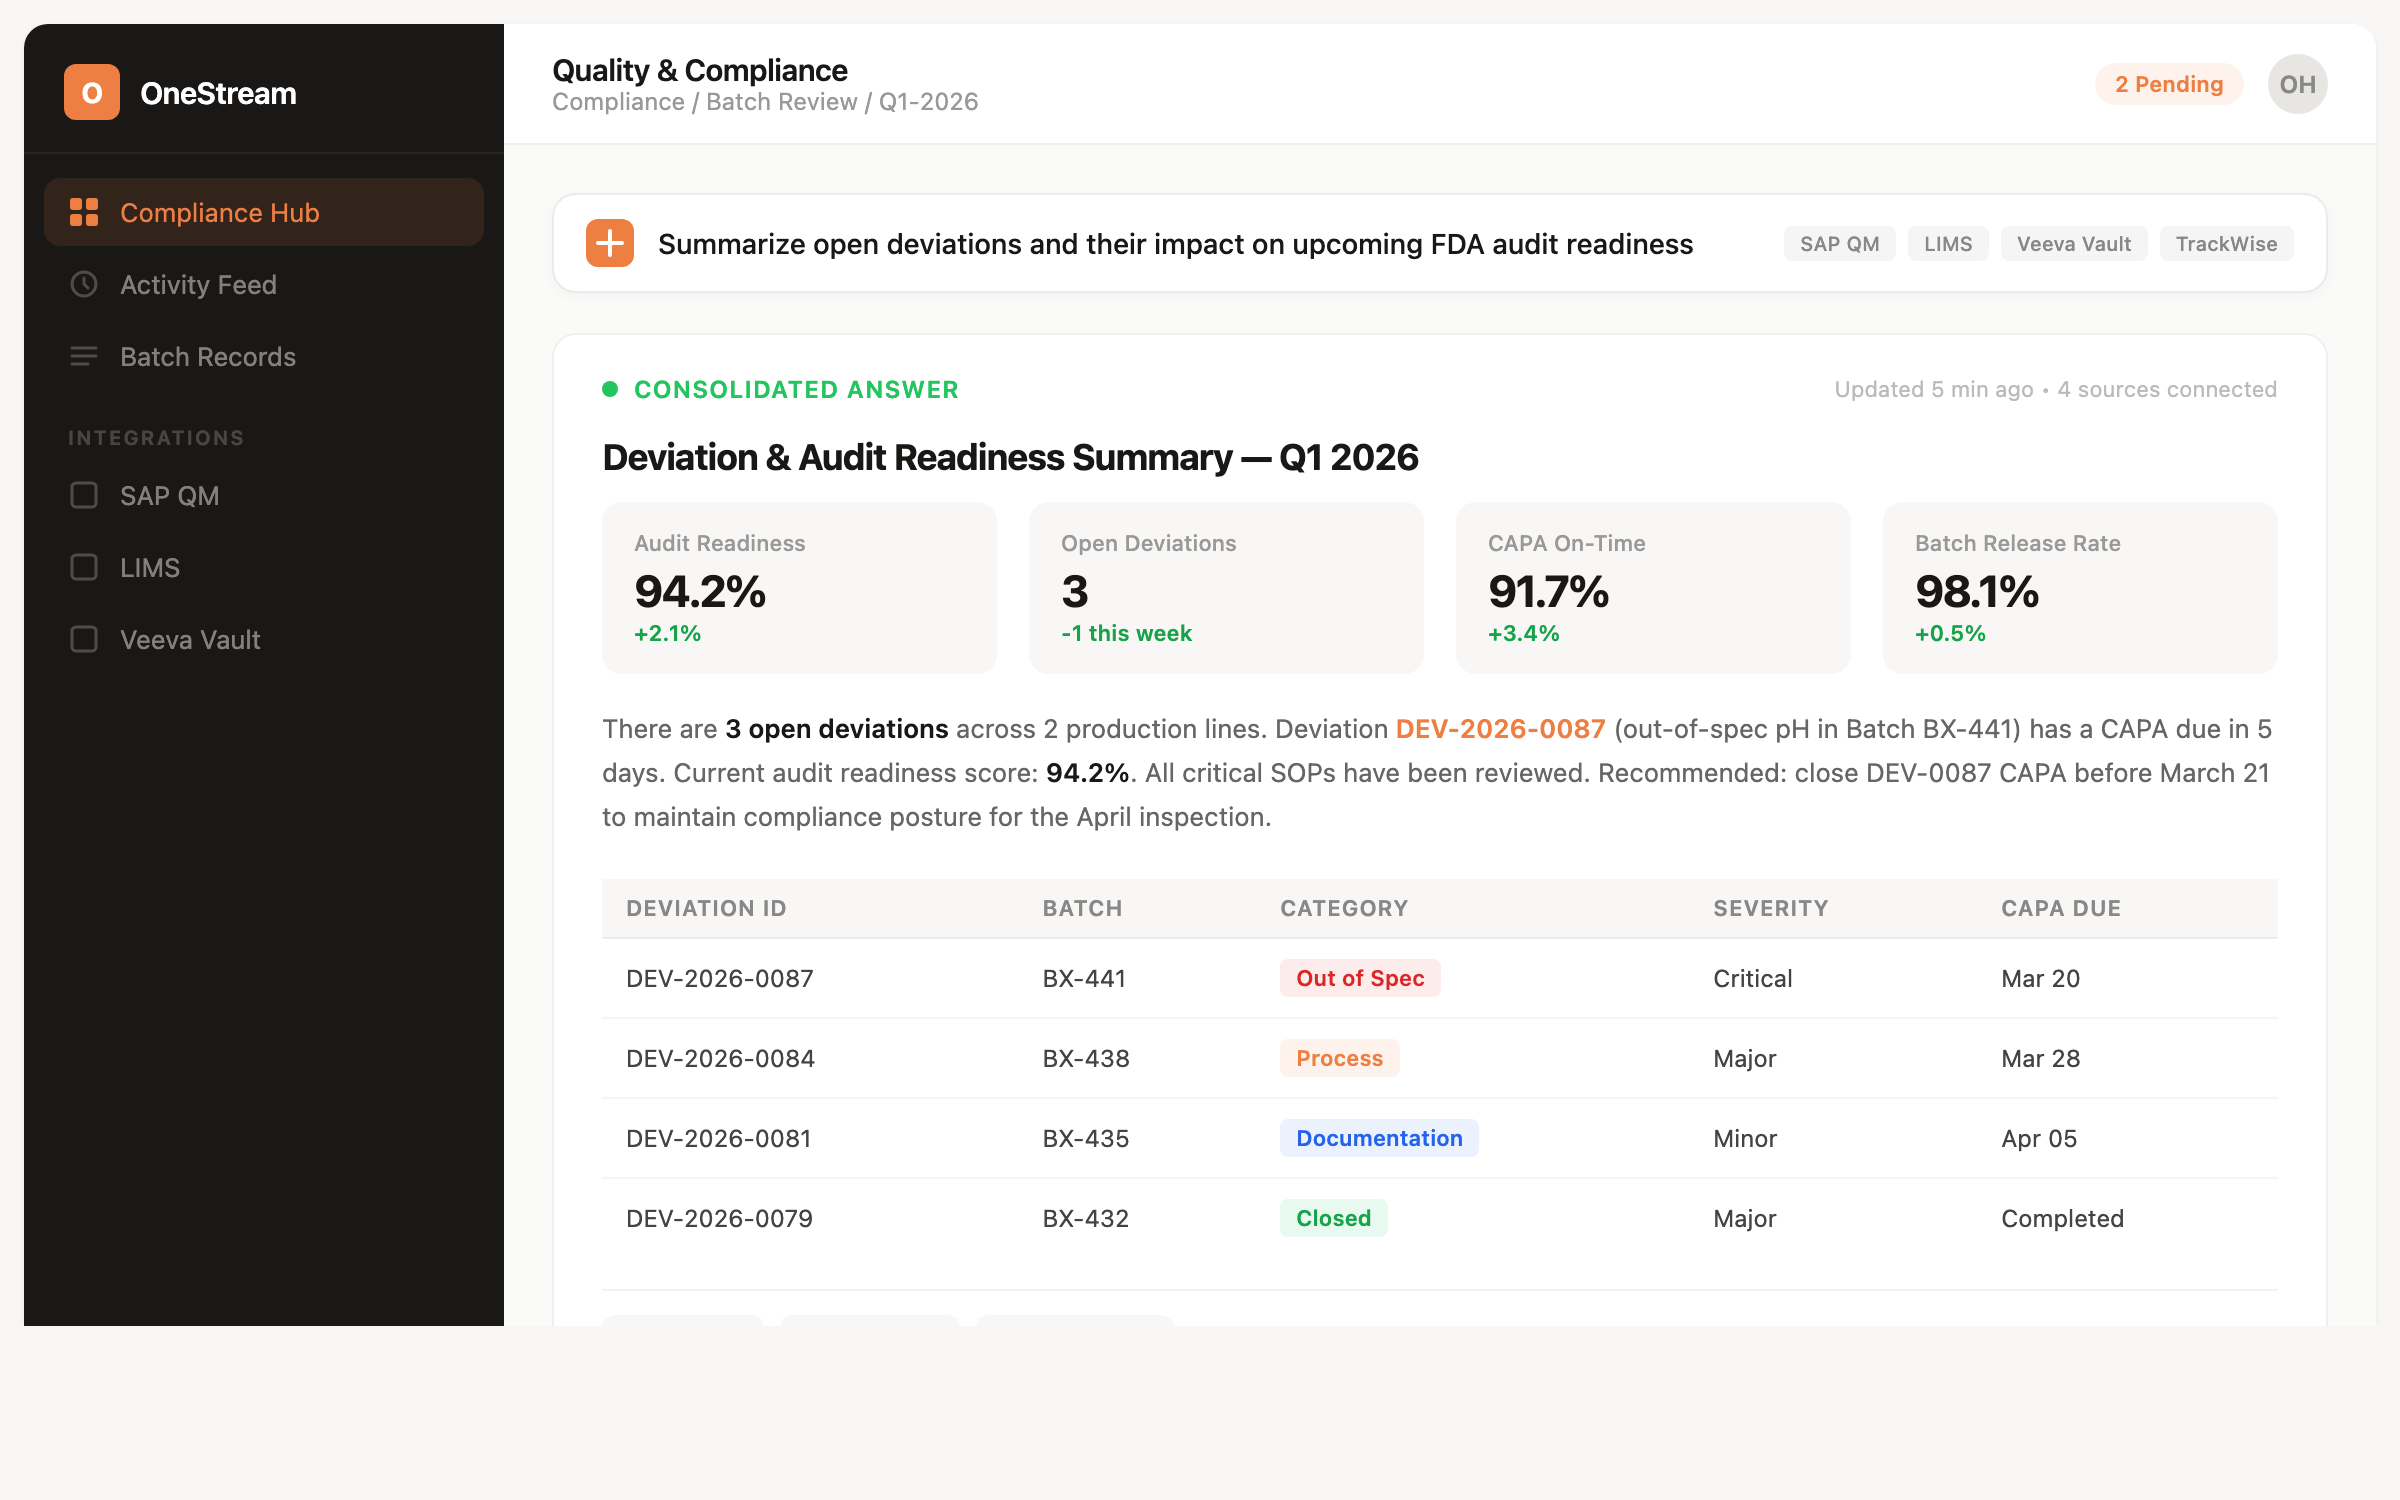Click the Open Deviations metric card
The height and width of the screenshot is (1500, 2400).
tap(1225, 587)
